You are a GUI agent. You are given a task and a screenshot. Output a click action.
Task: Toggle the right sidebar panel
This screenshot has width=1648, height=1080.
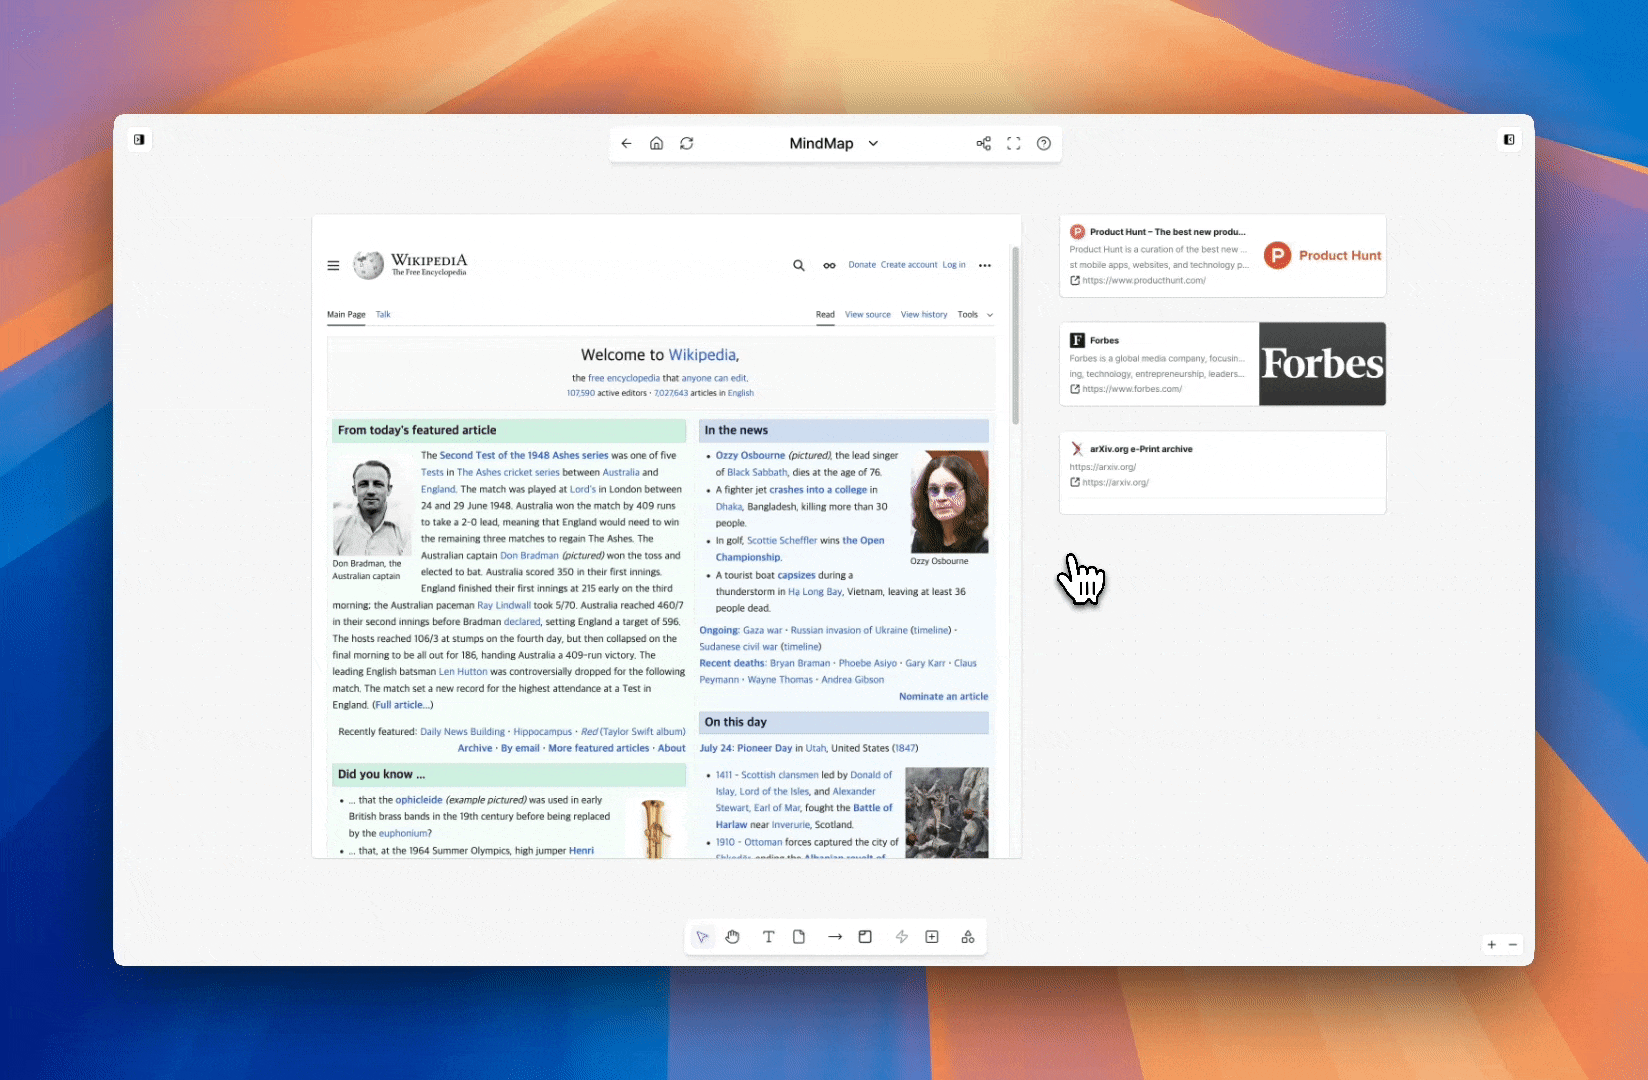tap(1509, 140)
